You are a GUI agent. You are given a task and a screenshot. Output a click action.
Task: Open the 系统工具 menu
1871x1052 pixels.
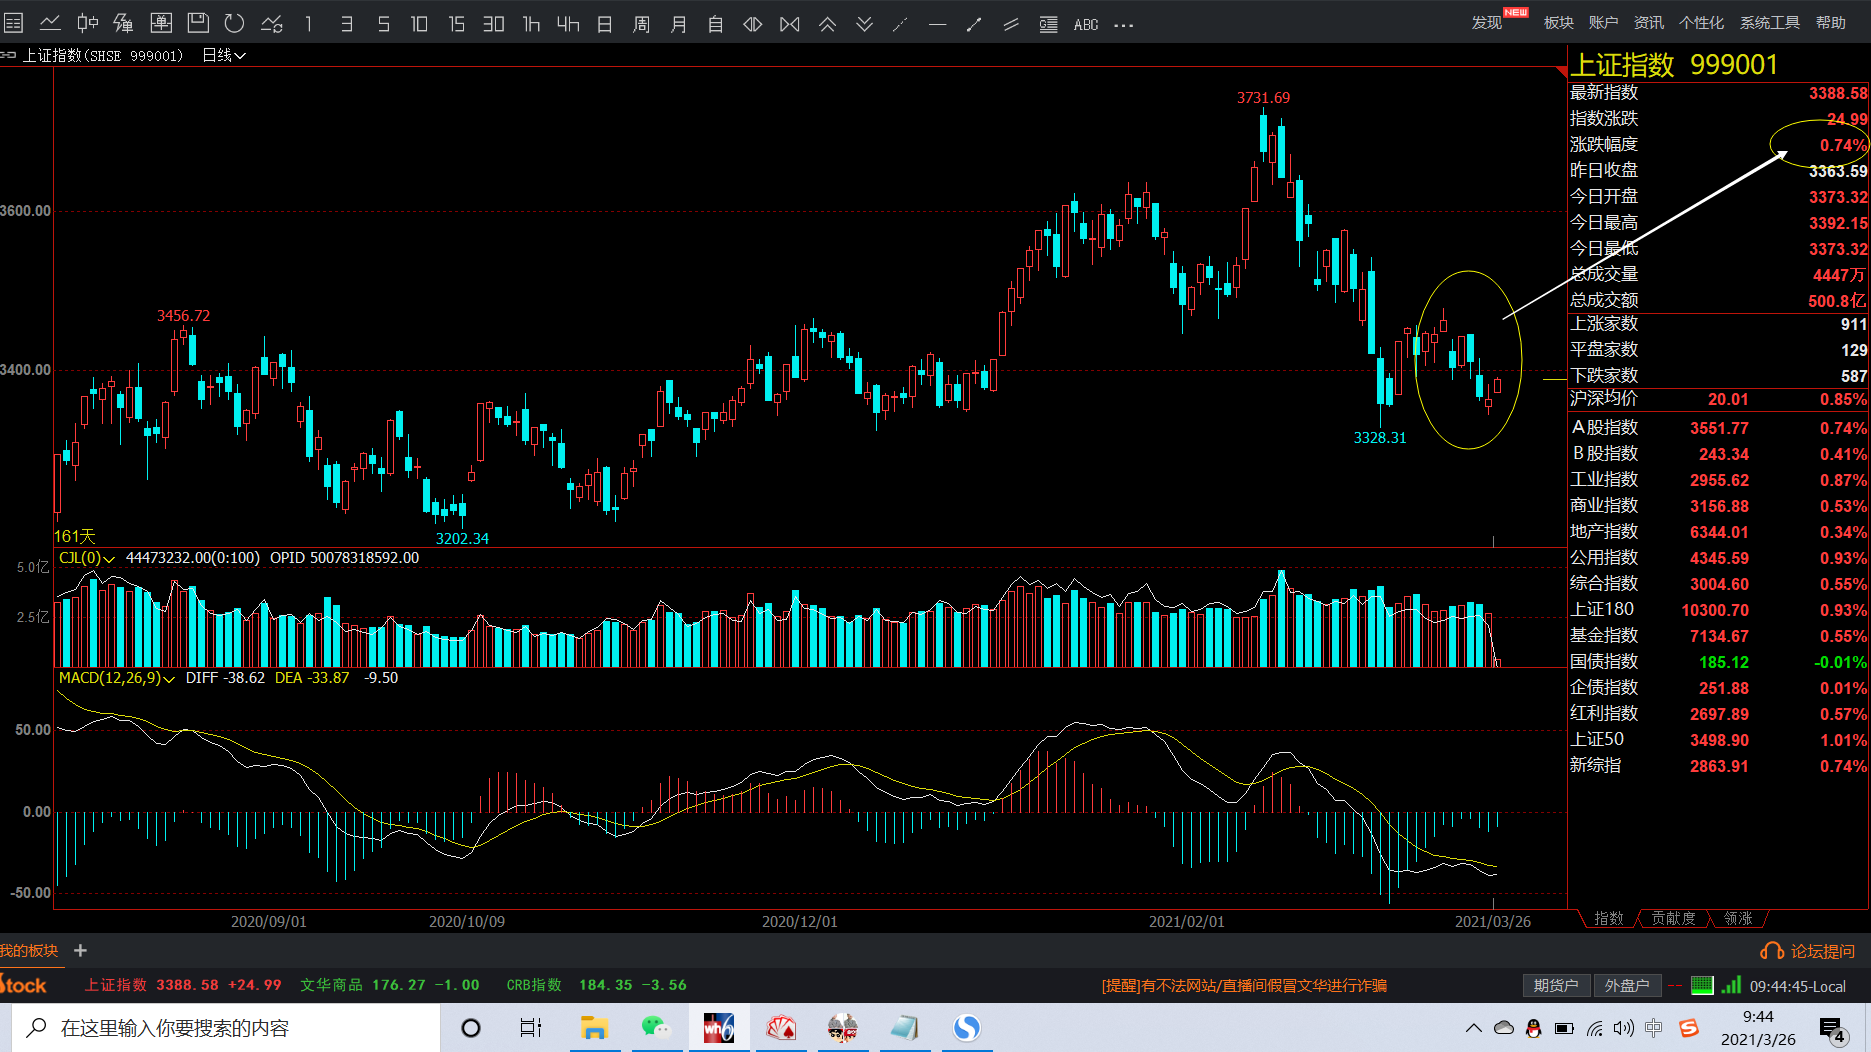tap(1770, 23)
